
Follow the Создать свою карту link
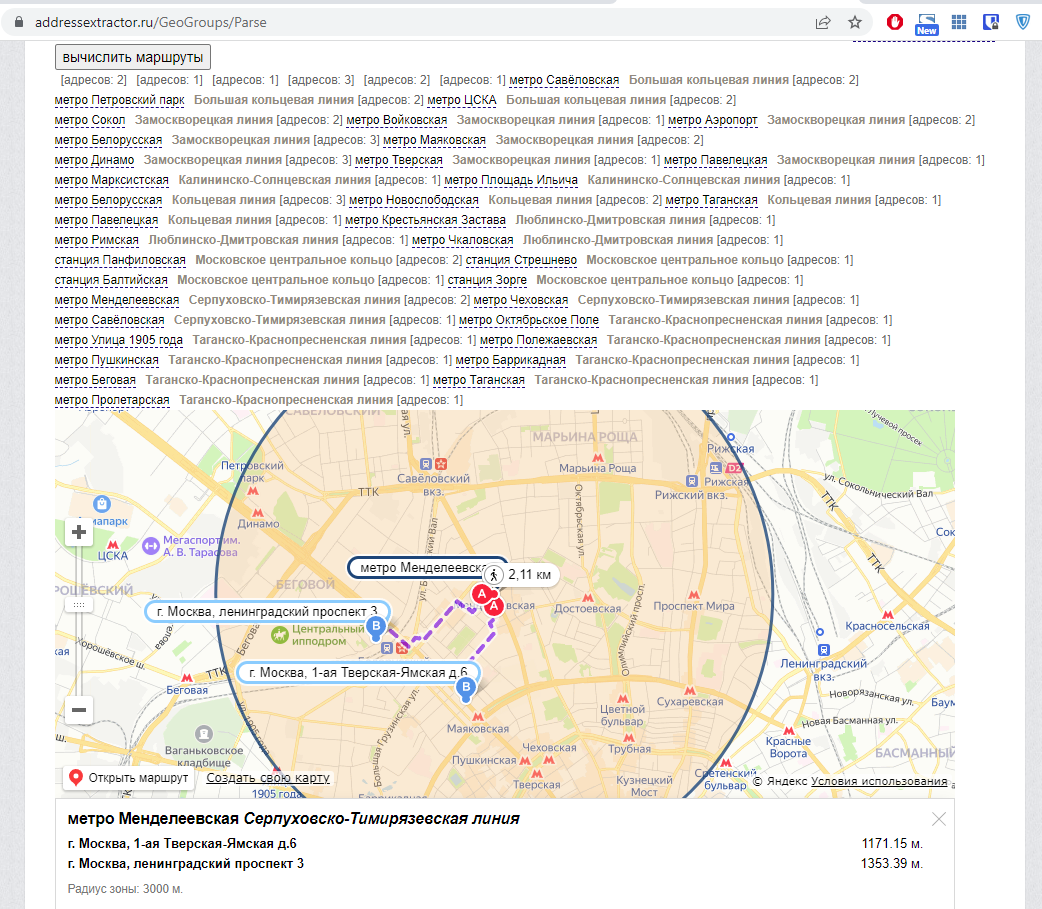268,777
